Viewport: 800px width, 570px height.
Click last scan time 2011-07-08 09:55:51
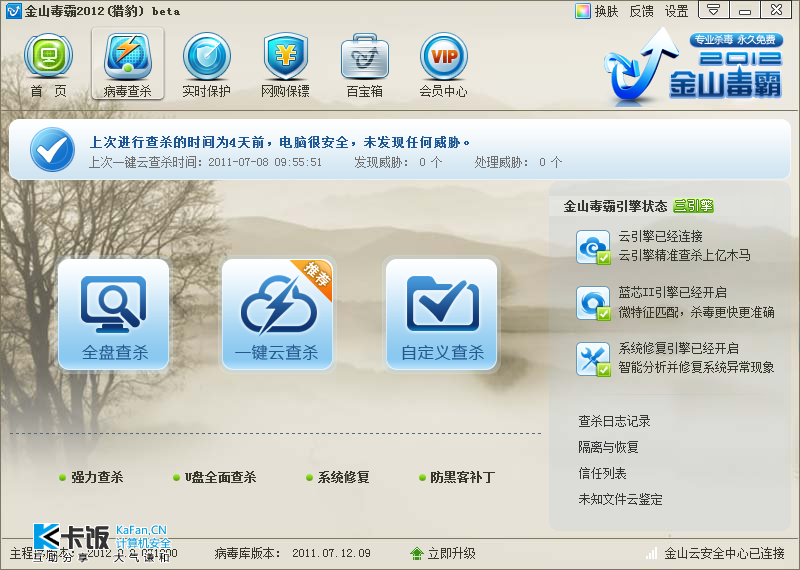(x=265, y=162)
